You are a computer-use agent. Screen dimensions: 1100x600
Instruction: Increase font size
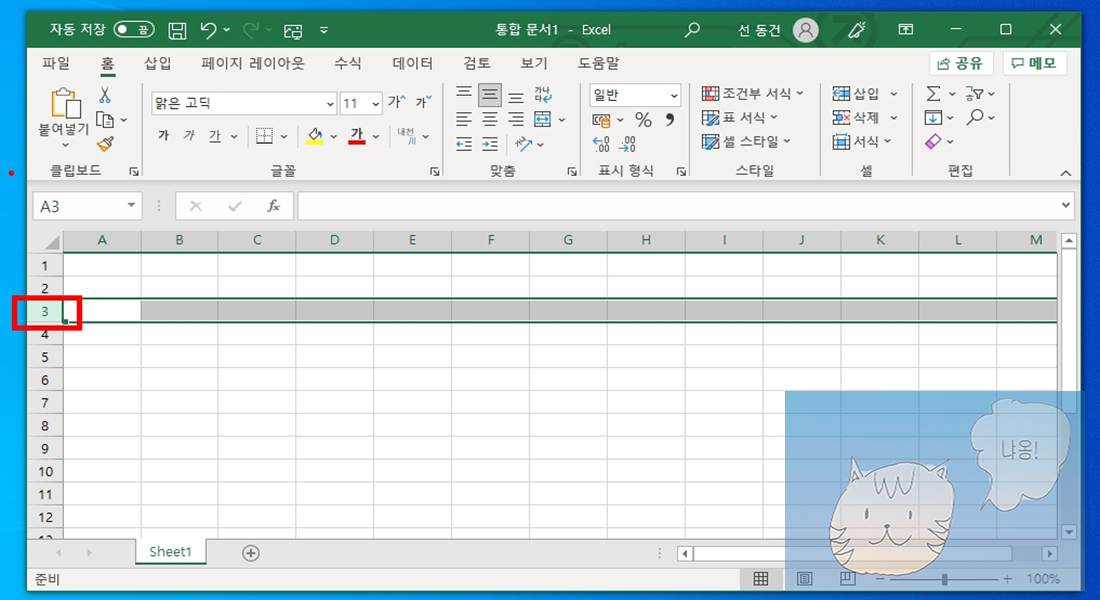click(x=396, y=102)
